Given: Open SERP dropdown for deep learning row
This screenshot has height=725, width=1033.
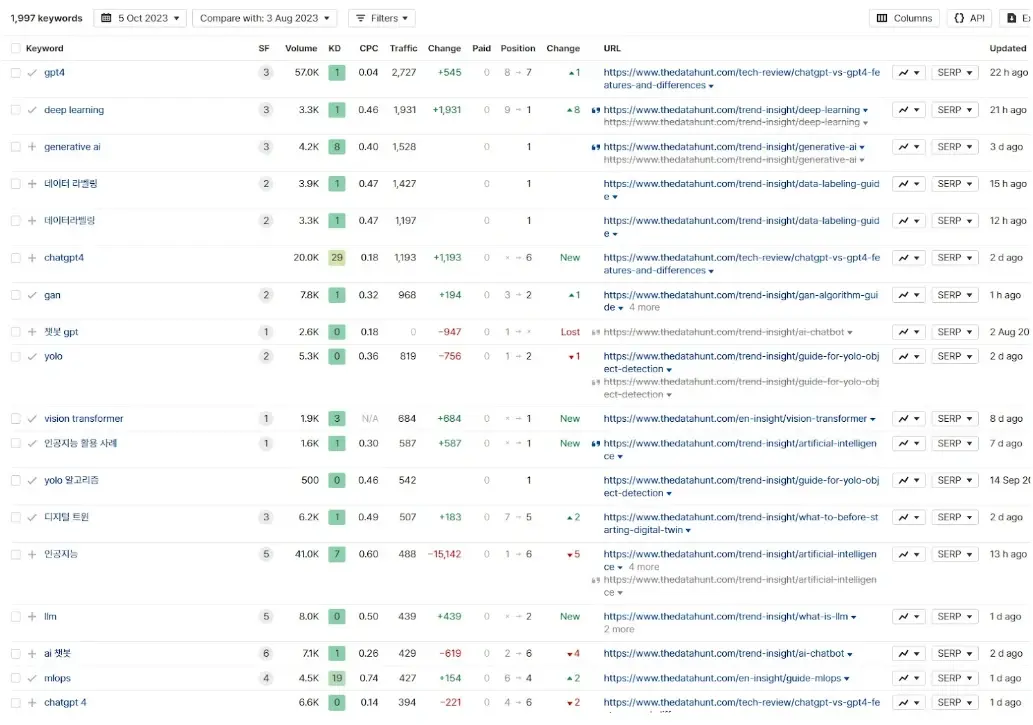Looking at the screenshot, I should [x=955, y=110].
